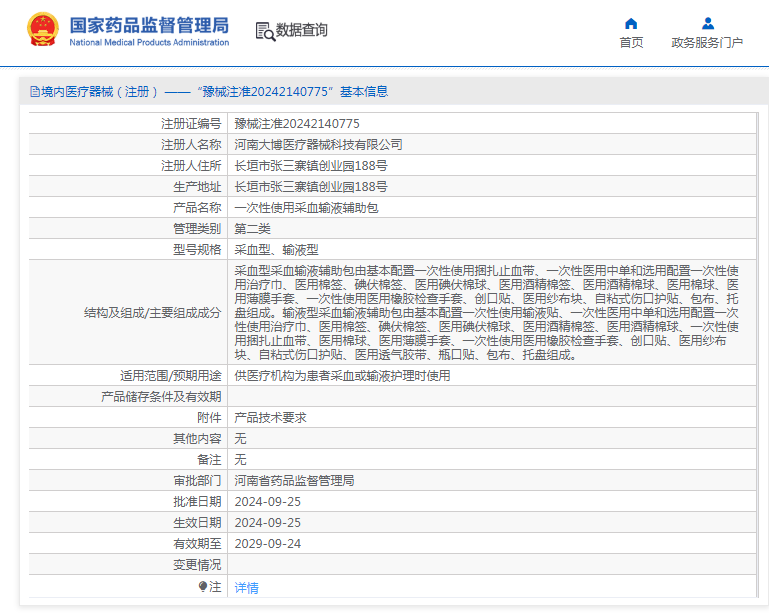Click the 注册人名称 row label

(x=191, y=145)
